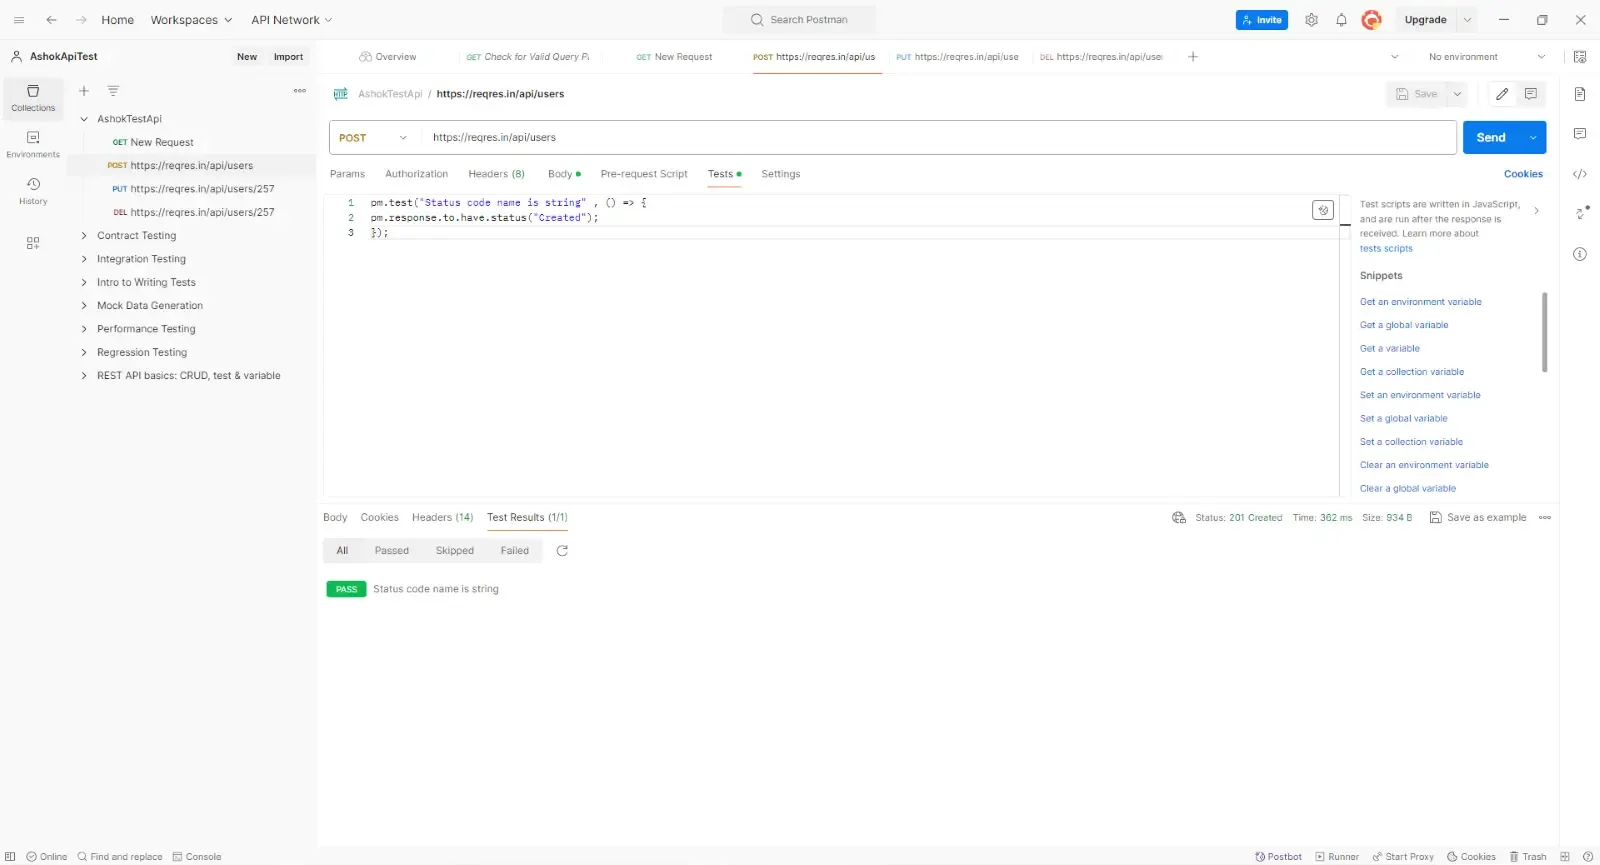1600x865 pixels.
Task: Switch to the Pre-request Script tab
Action: coord(644,174)
